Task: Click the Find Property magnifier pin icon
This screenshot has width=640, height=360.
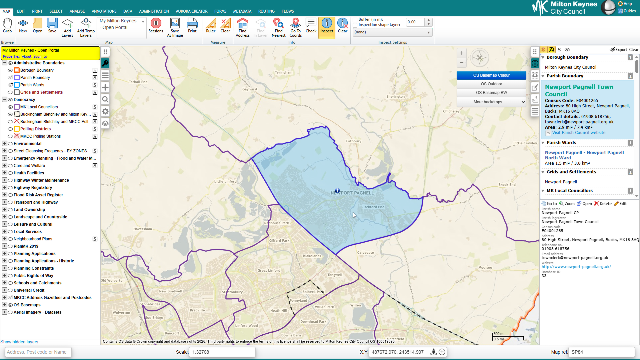Action: click(278, 27)
